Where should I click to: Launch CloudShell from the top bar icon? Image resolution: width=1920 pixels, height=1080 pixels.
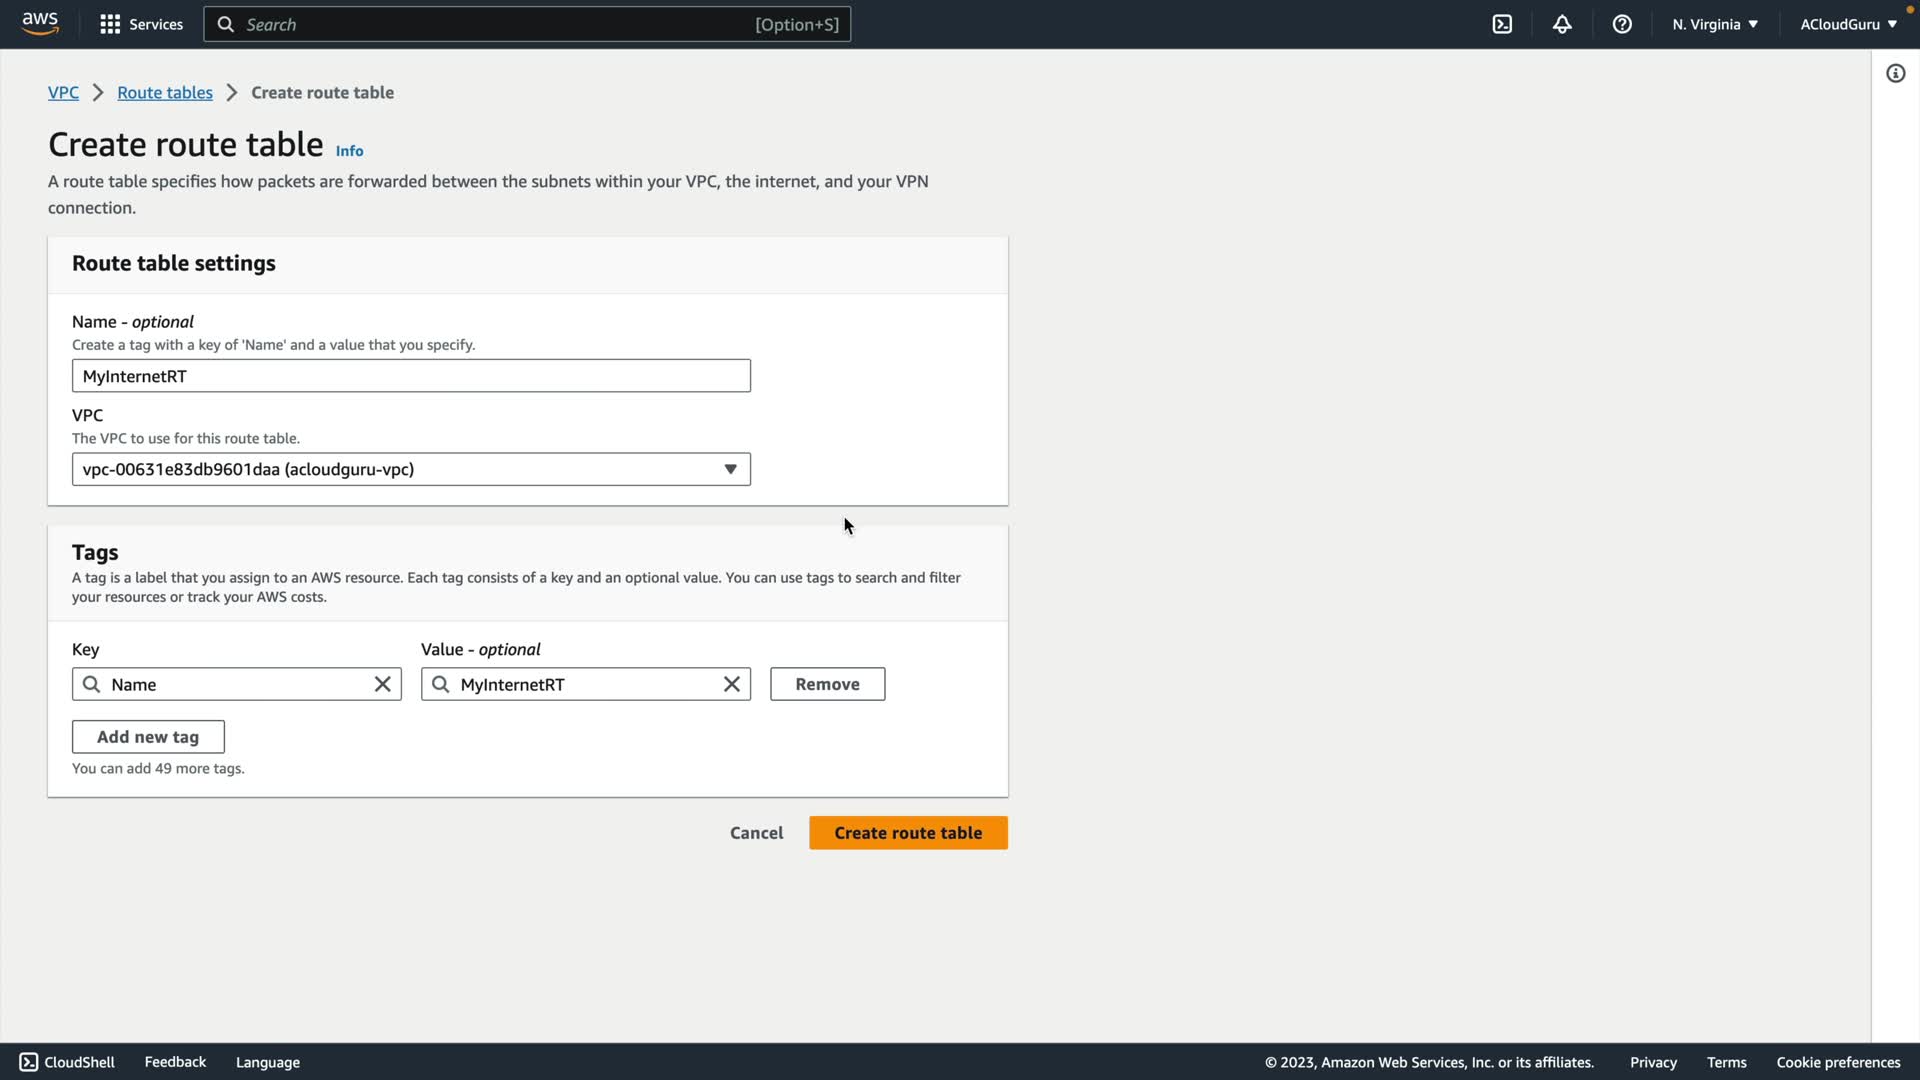(1502, 24)
